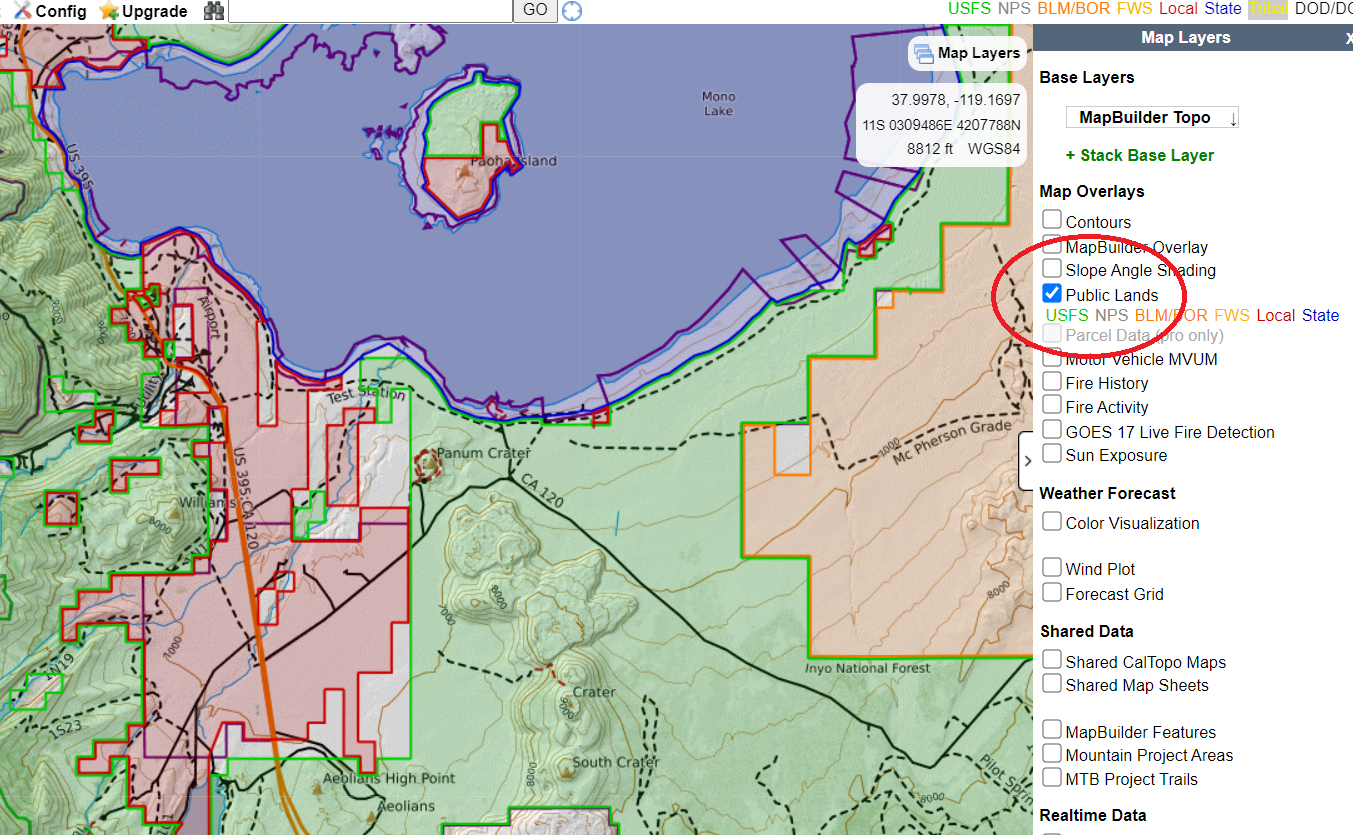Screen dimensions: 1353x835
Task: Click the 8812 ft elevation readout
Action: 930,148
